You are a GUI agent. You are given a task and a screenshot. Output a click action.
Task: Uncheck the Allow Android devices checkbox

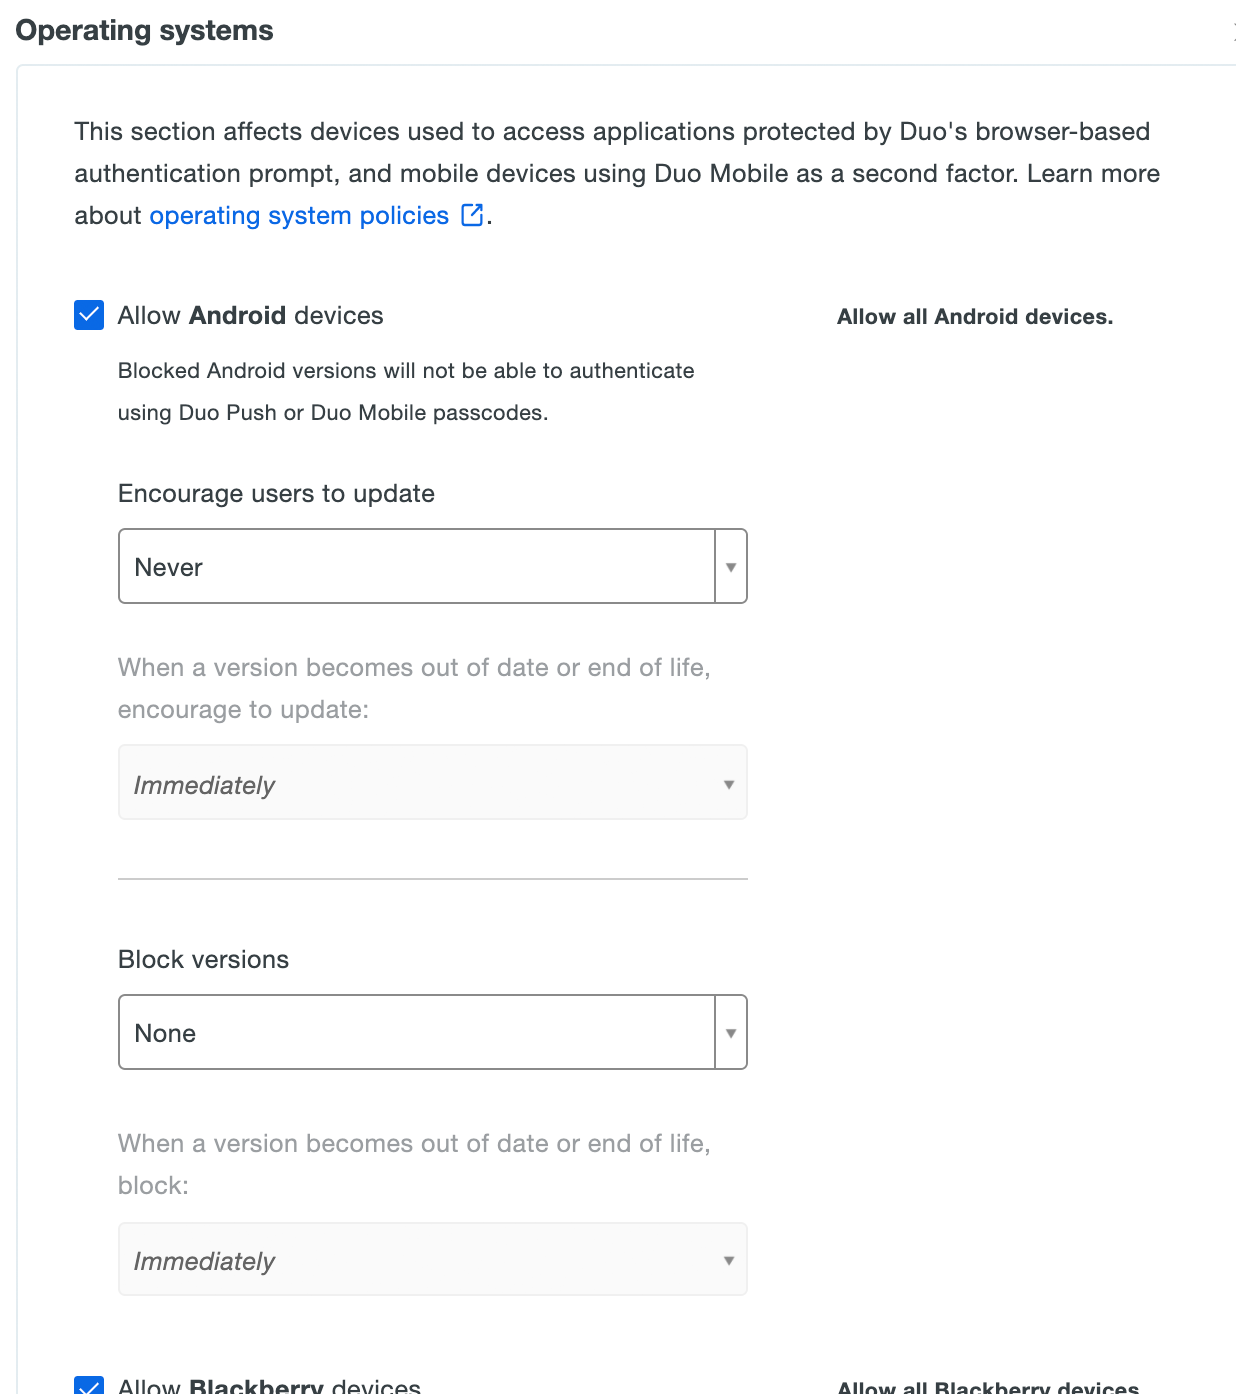(89, 315)
